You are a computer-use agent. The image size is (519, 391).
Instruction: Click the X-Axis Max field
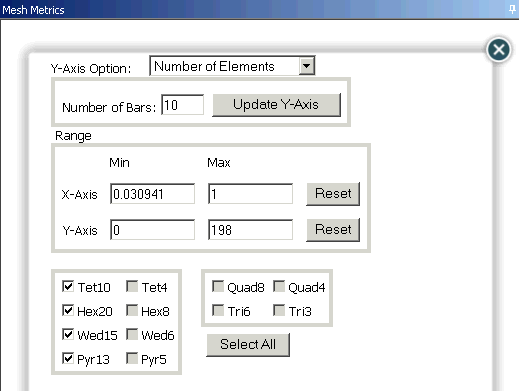click(x=250, y=194)
